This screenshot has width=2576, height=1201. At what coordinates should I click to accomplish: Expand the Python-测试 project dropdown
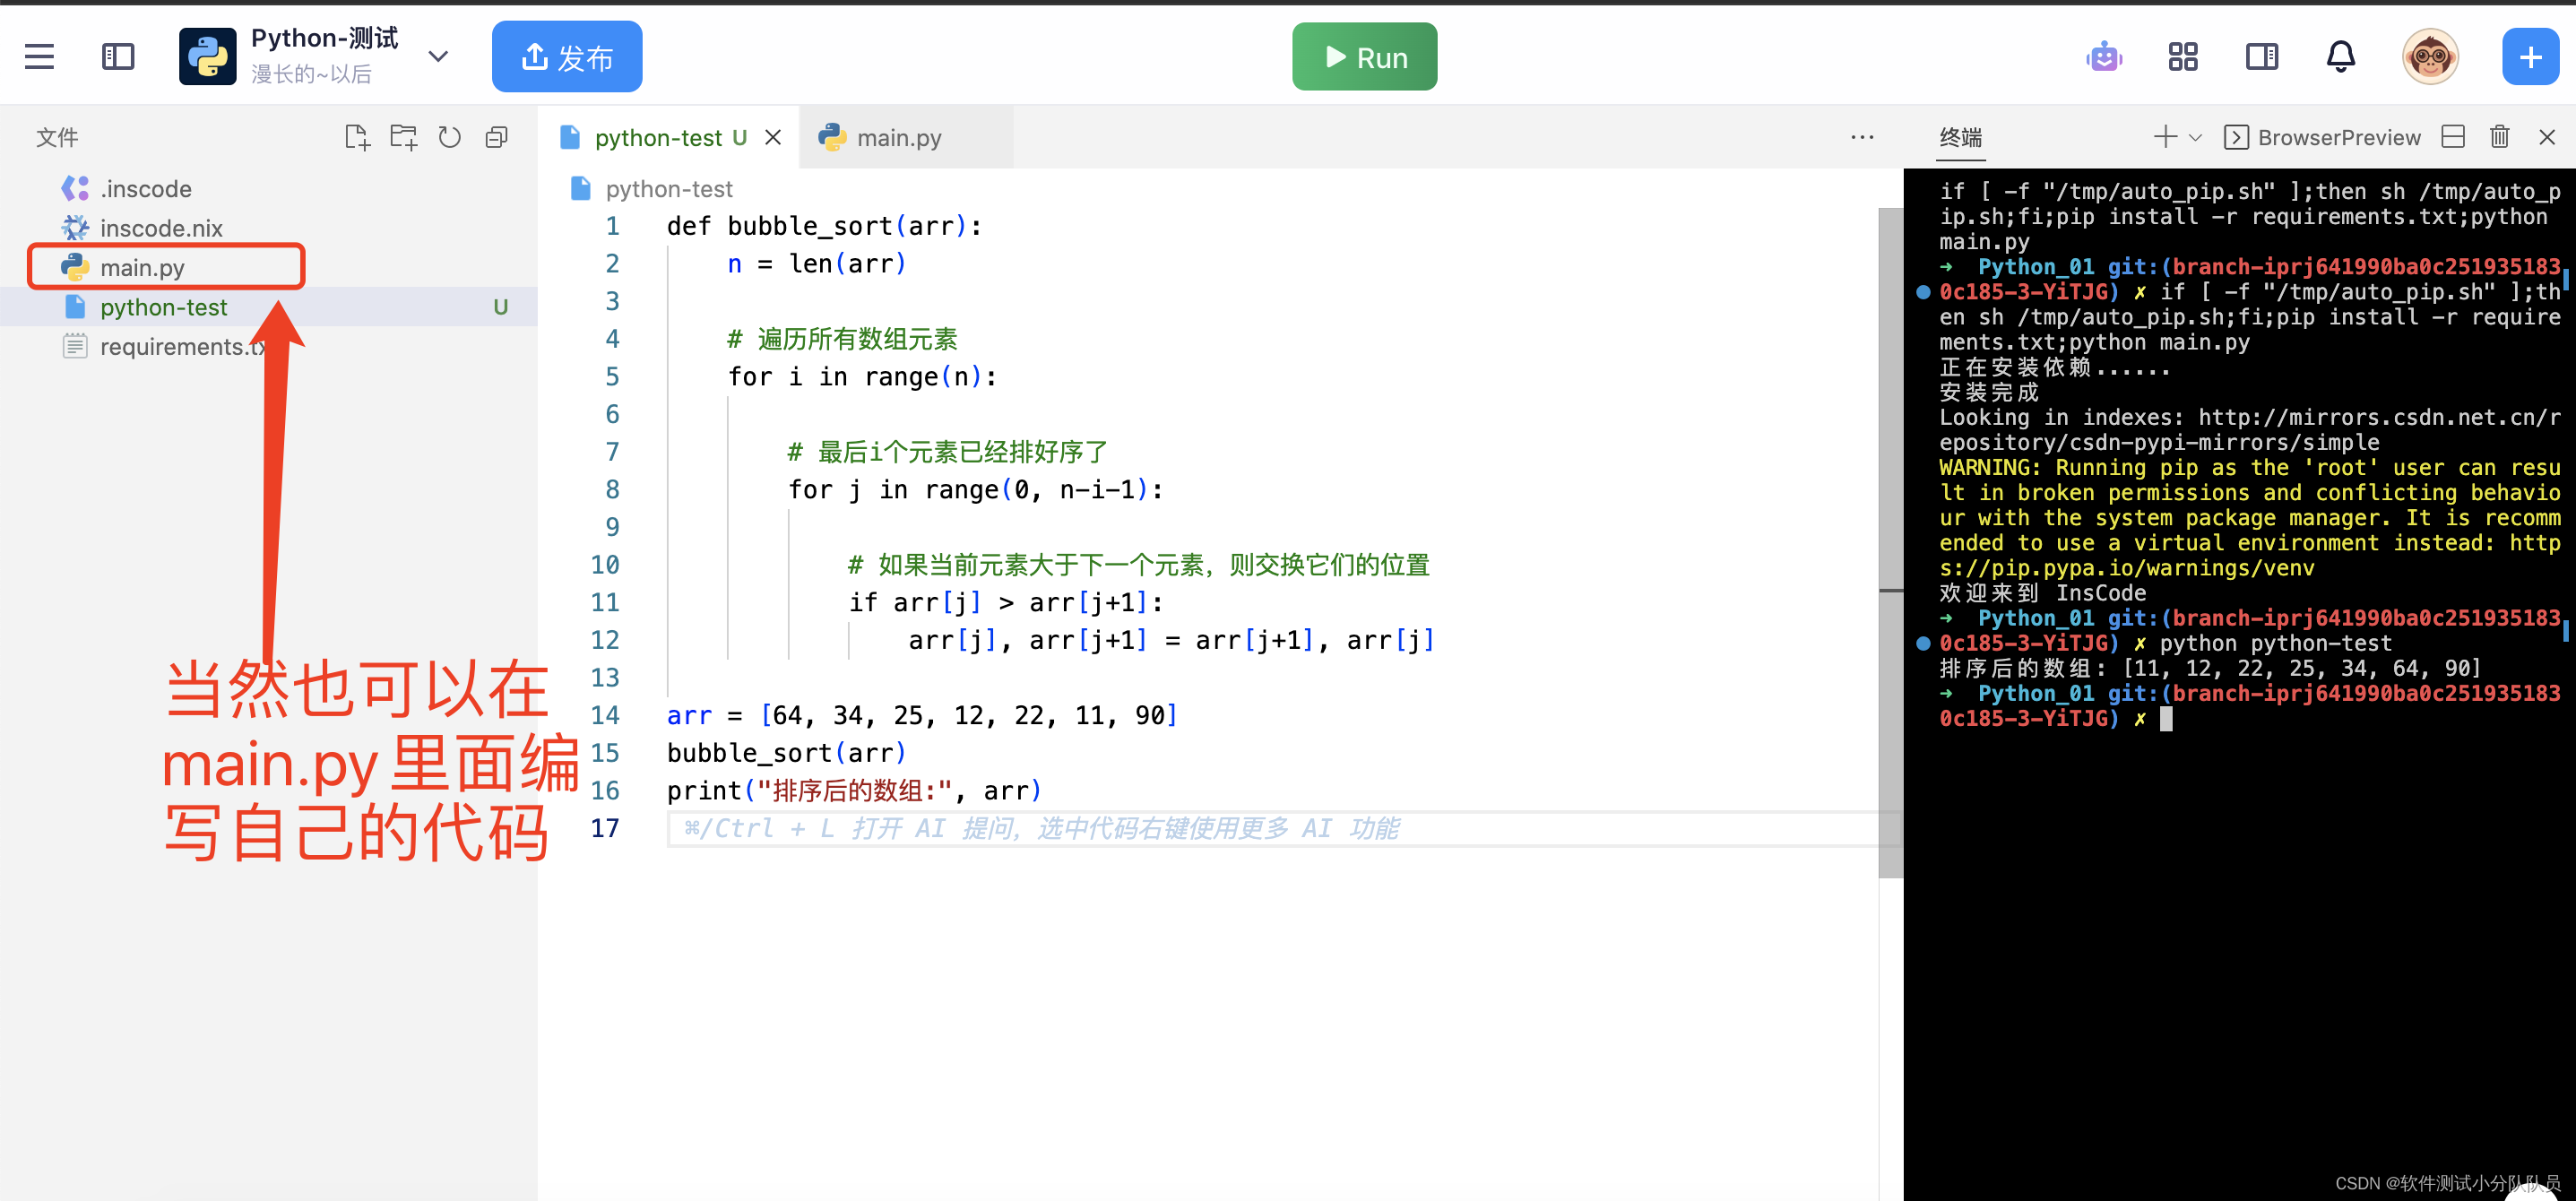(438, 57)
